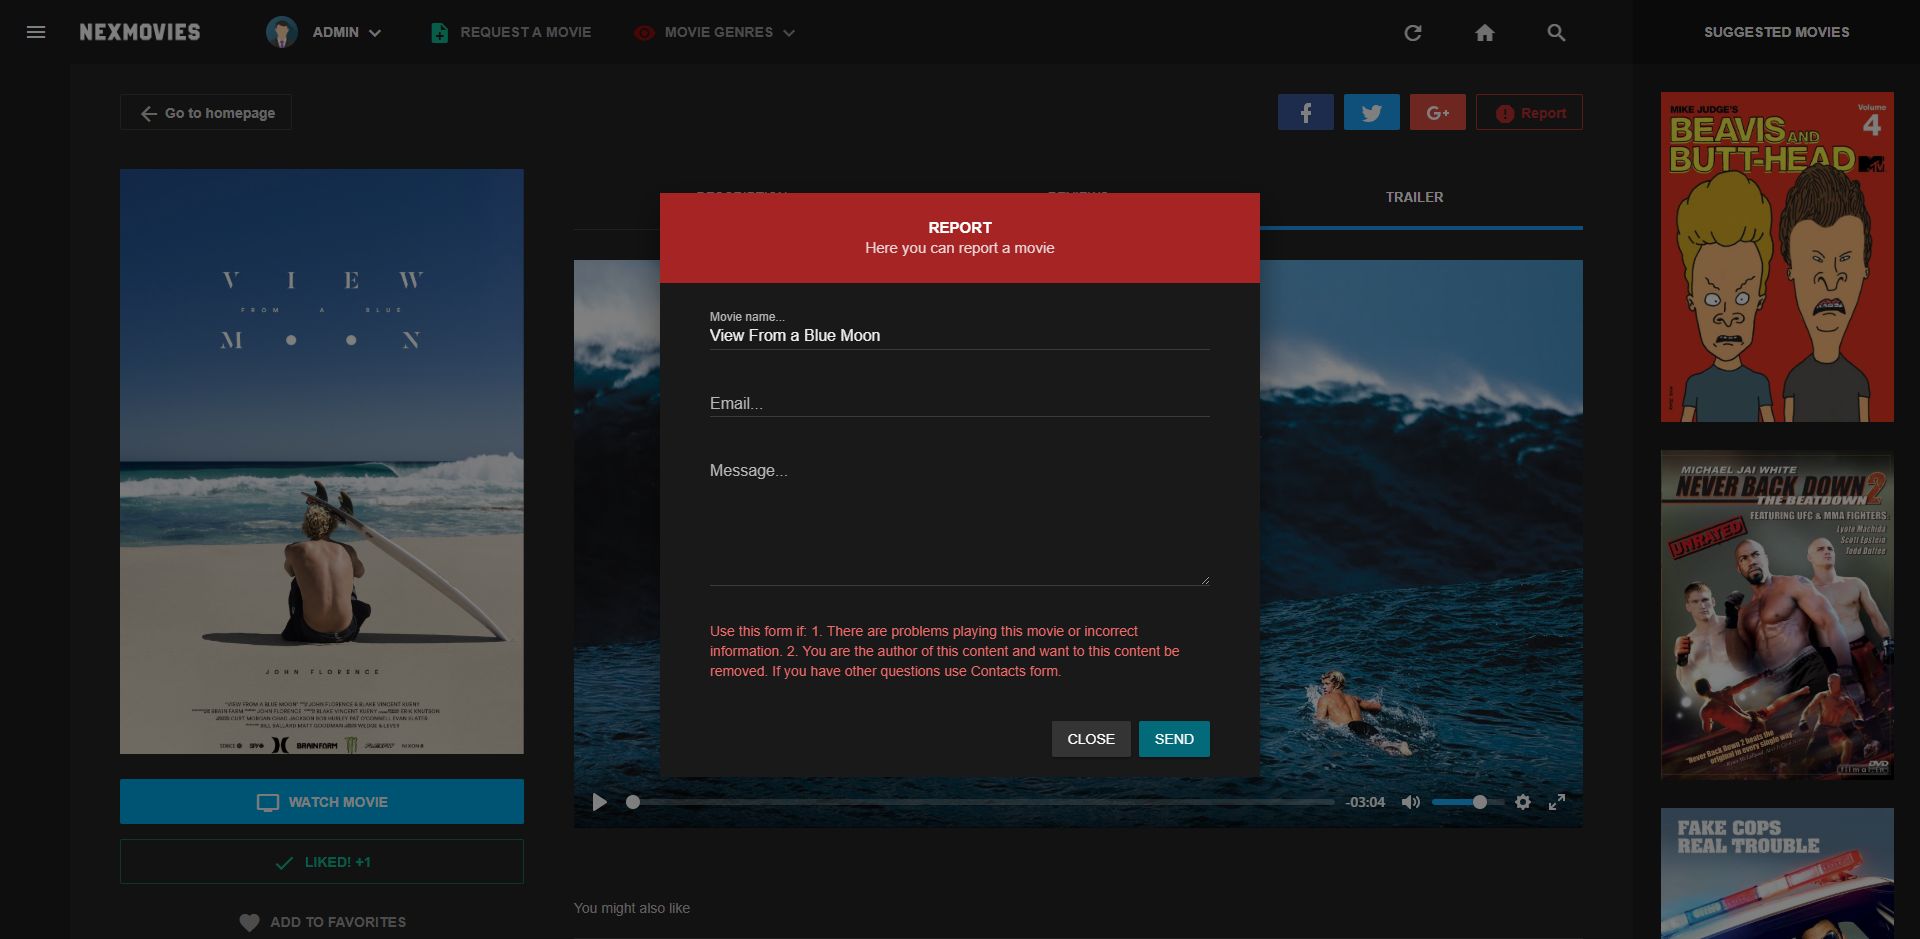Screen dimensions: 1920x939
Task: Go to home via house icon
Action: pyautogui.click(x=1485, y=33)
